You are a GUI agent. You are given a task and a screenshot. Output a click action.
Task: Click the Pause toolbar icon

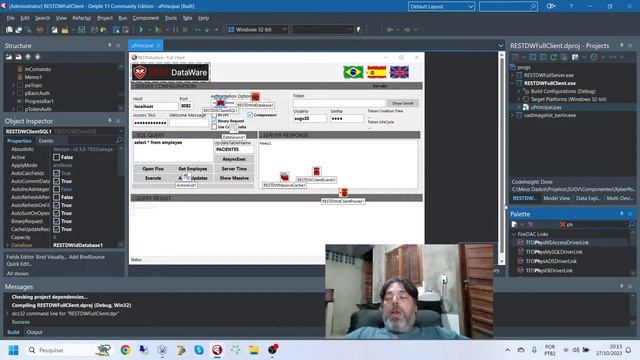click(176, 29)
